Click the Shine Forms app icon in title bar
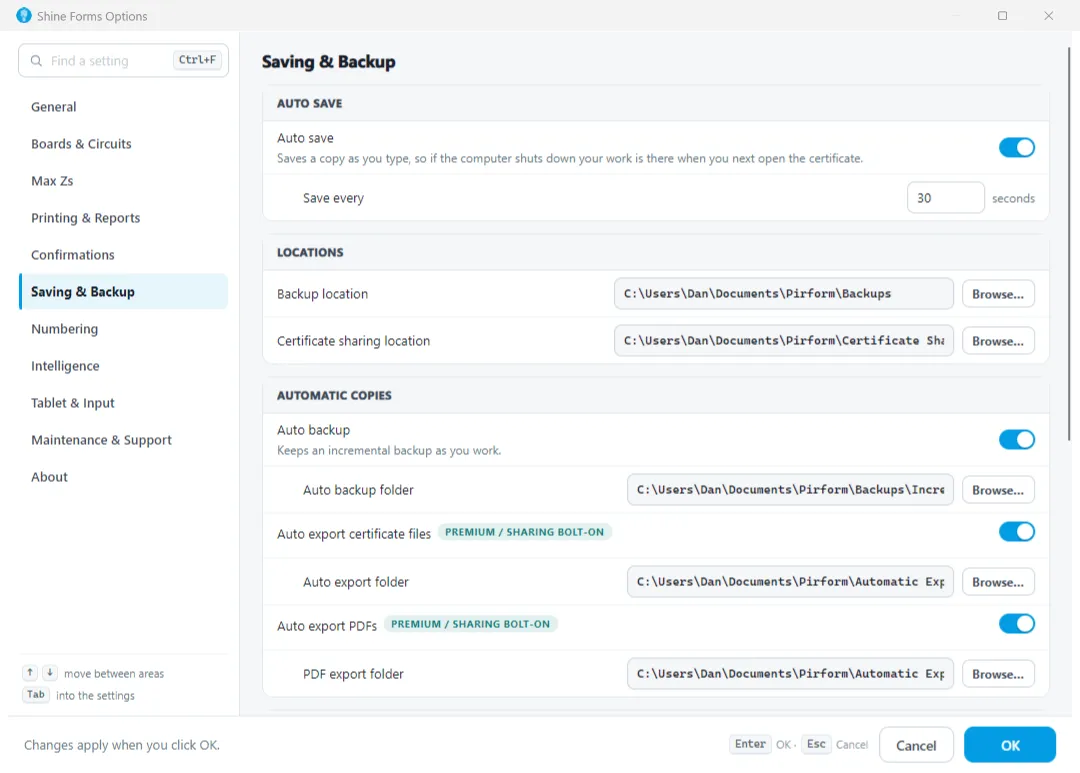The height and width of the screenshot is (773, 1080). (23, 15)
